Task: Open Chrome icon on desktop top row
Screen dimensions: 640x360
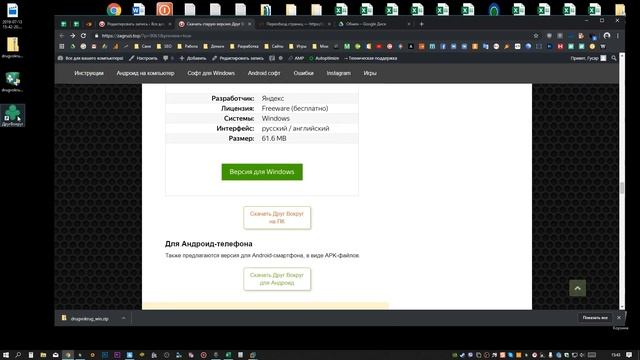Action: pos(114,9)
